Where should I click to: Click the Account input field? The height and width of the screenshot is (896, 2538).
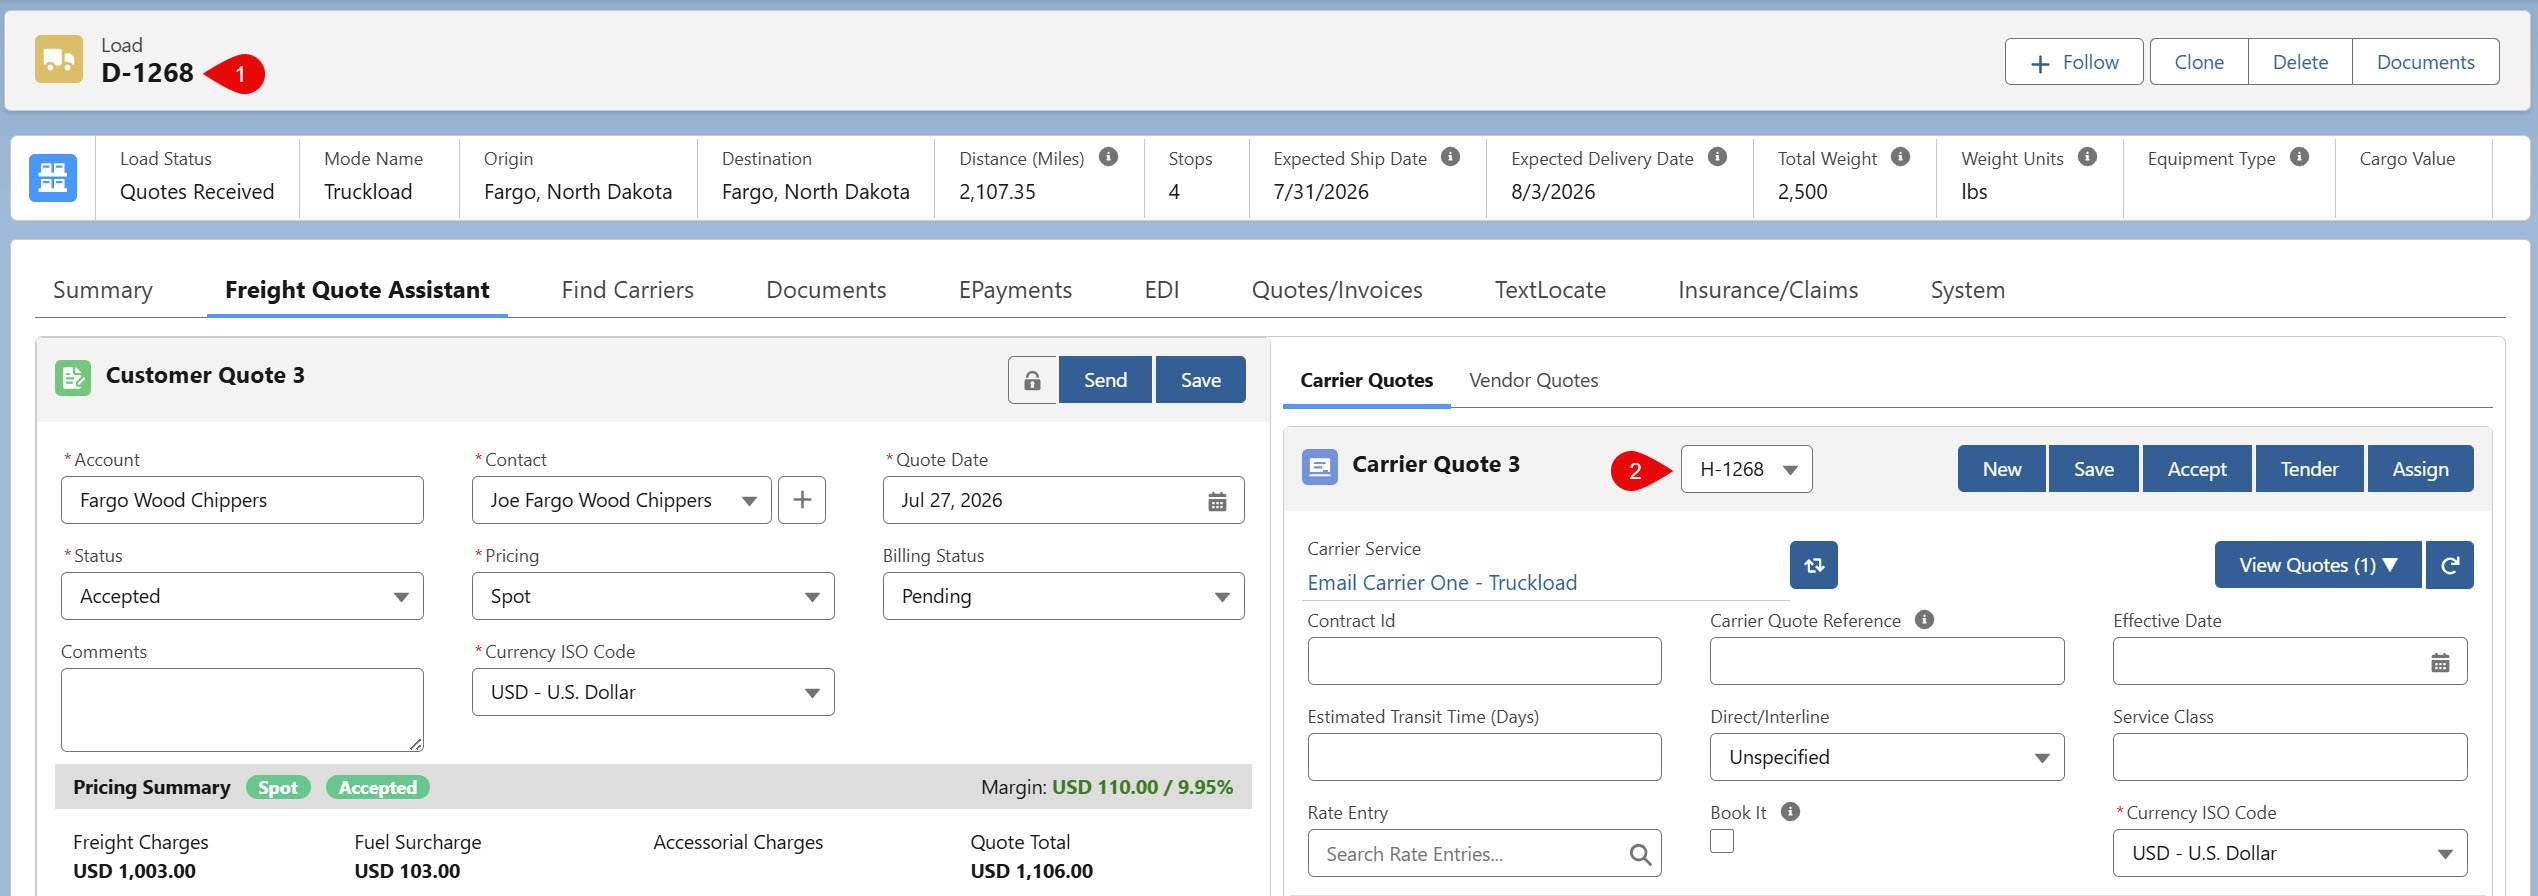[242, 500]
